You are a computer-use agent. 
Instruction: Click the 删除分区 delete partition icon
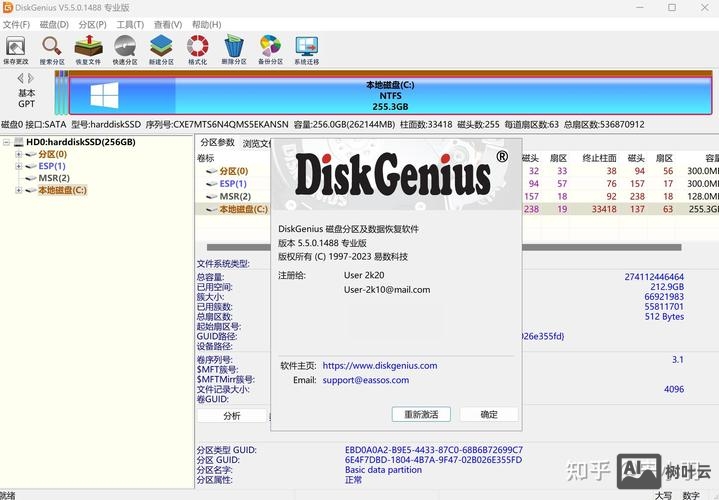(234, 50)
